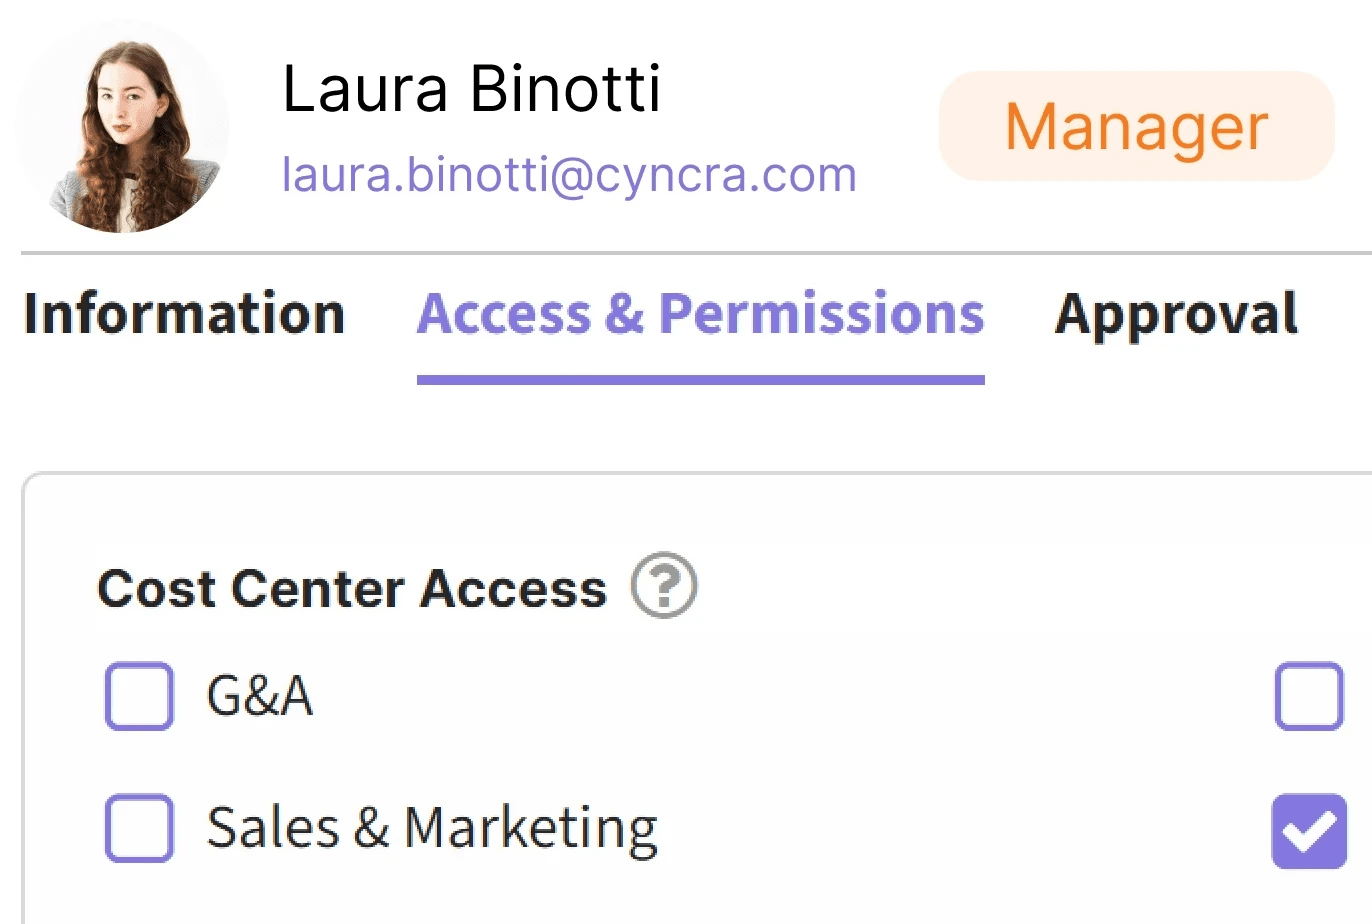This screenshot has height=924, width=1372.
Task: Click the G&A cost center label
Action: (x=260, y=695)
